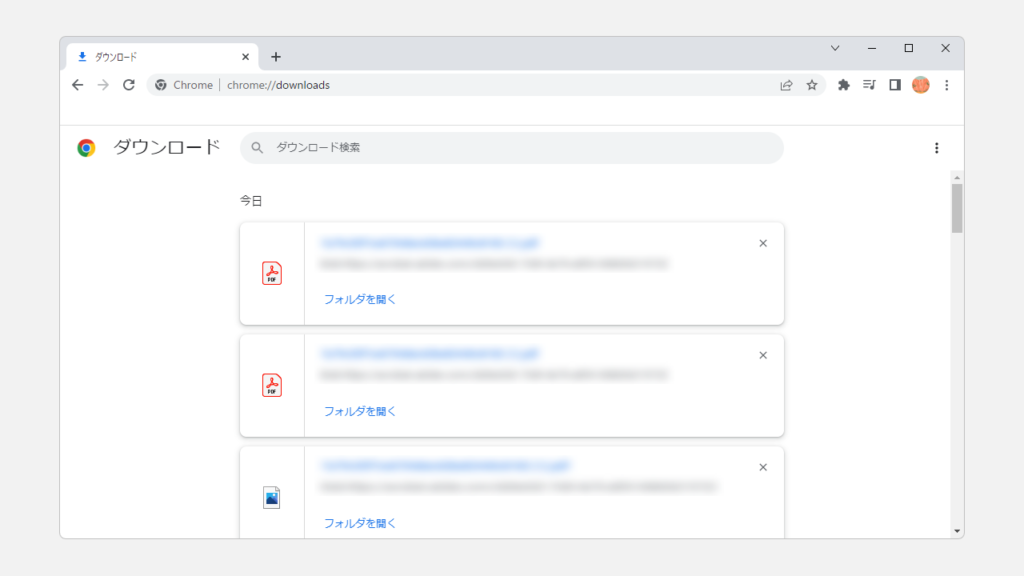Click フォルダを開く for the third download
Viewport: 1024px width, 576px height.
coord(360,523)
